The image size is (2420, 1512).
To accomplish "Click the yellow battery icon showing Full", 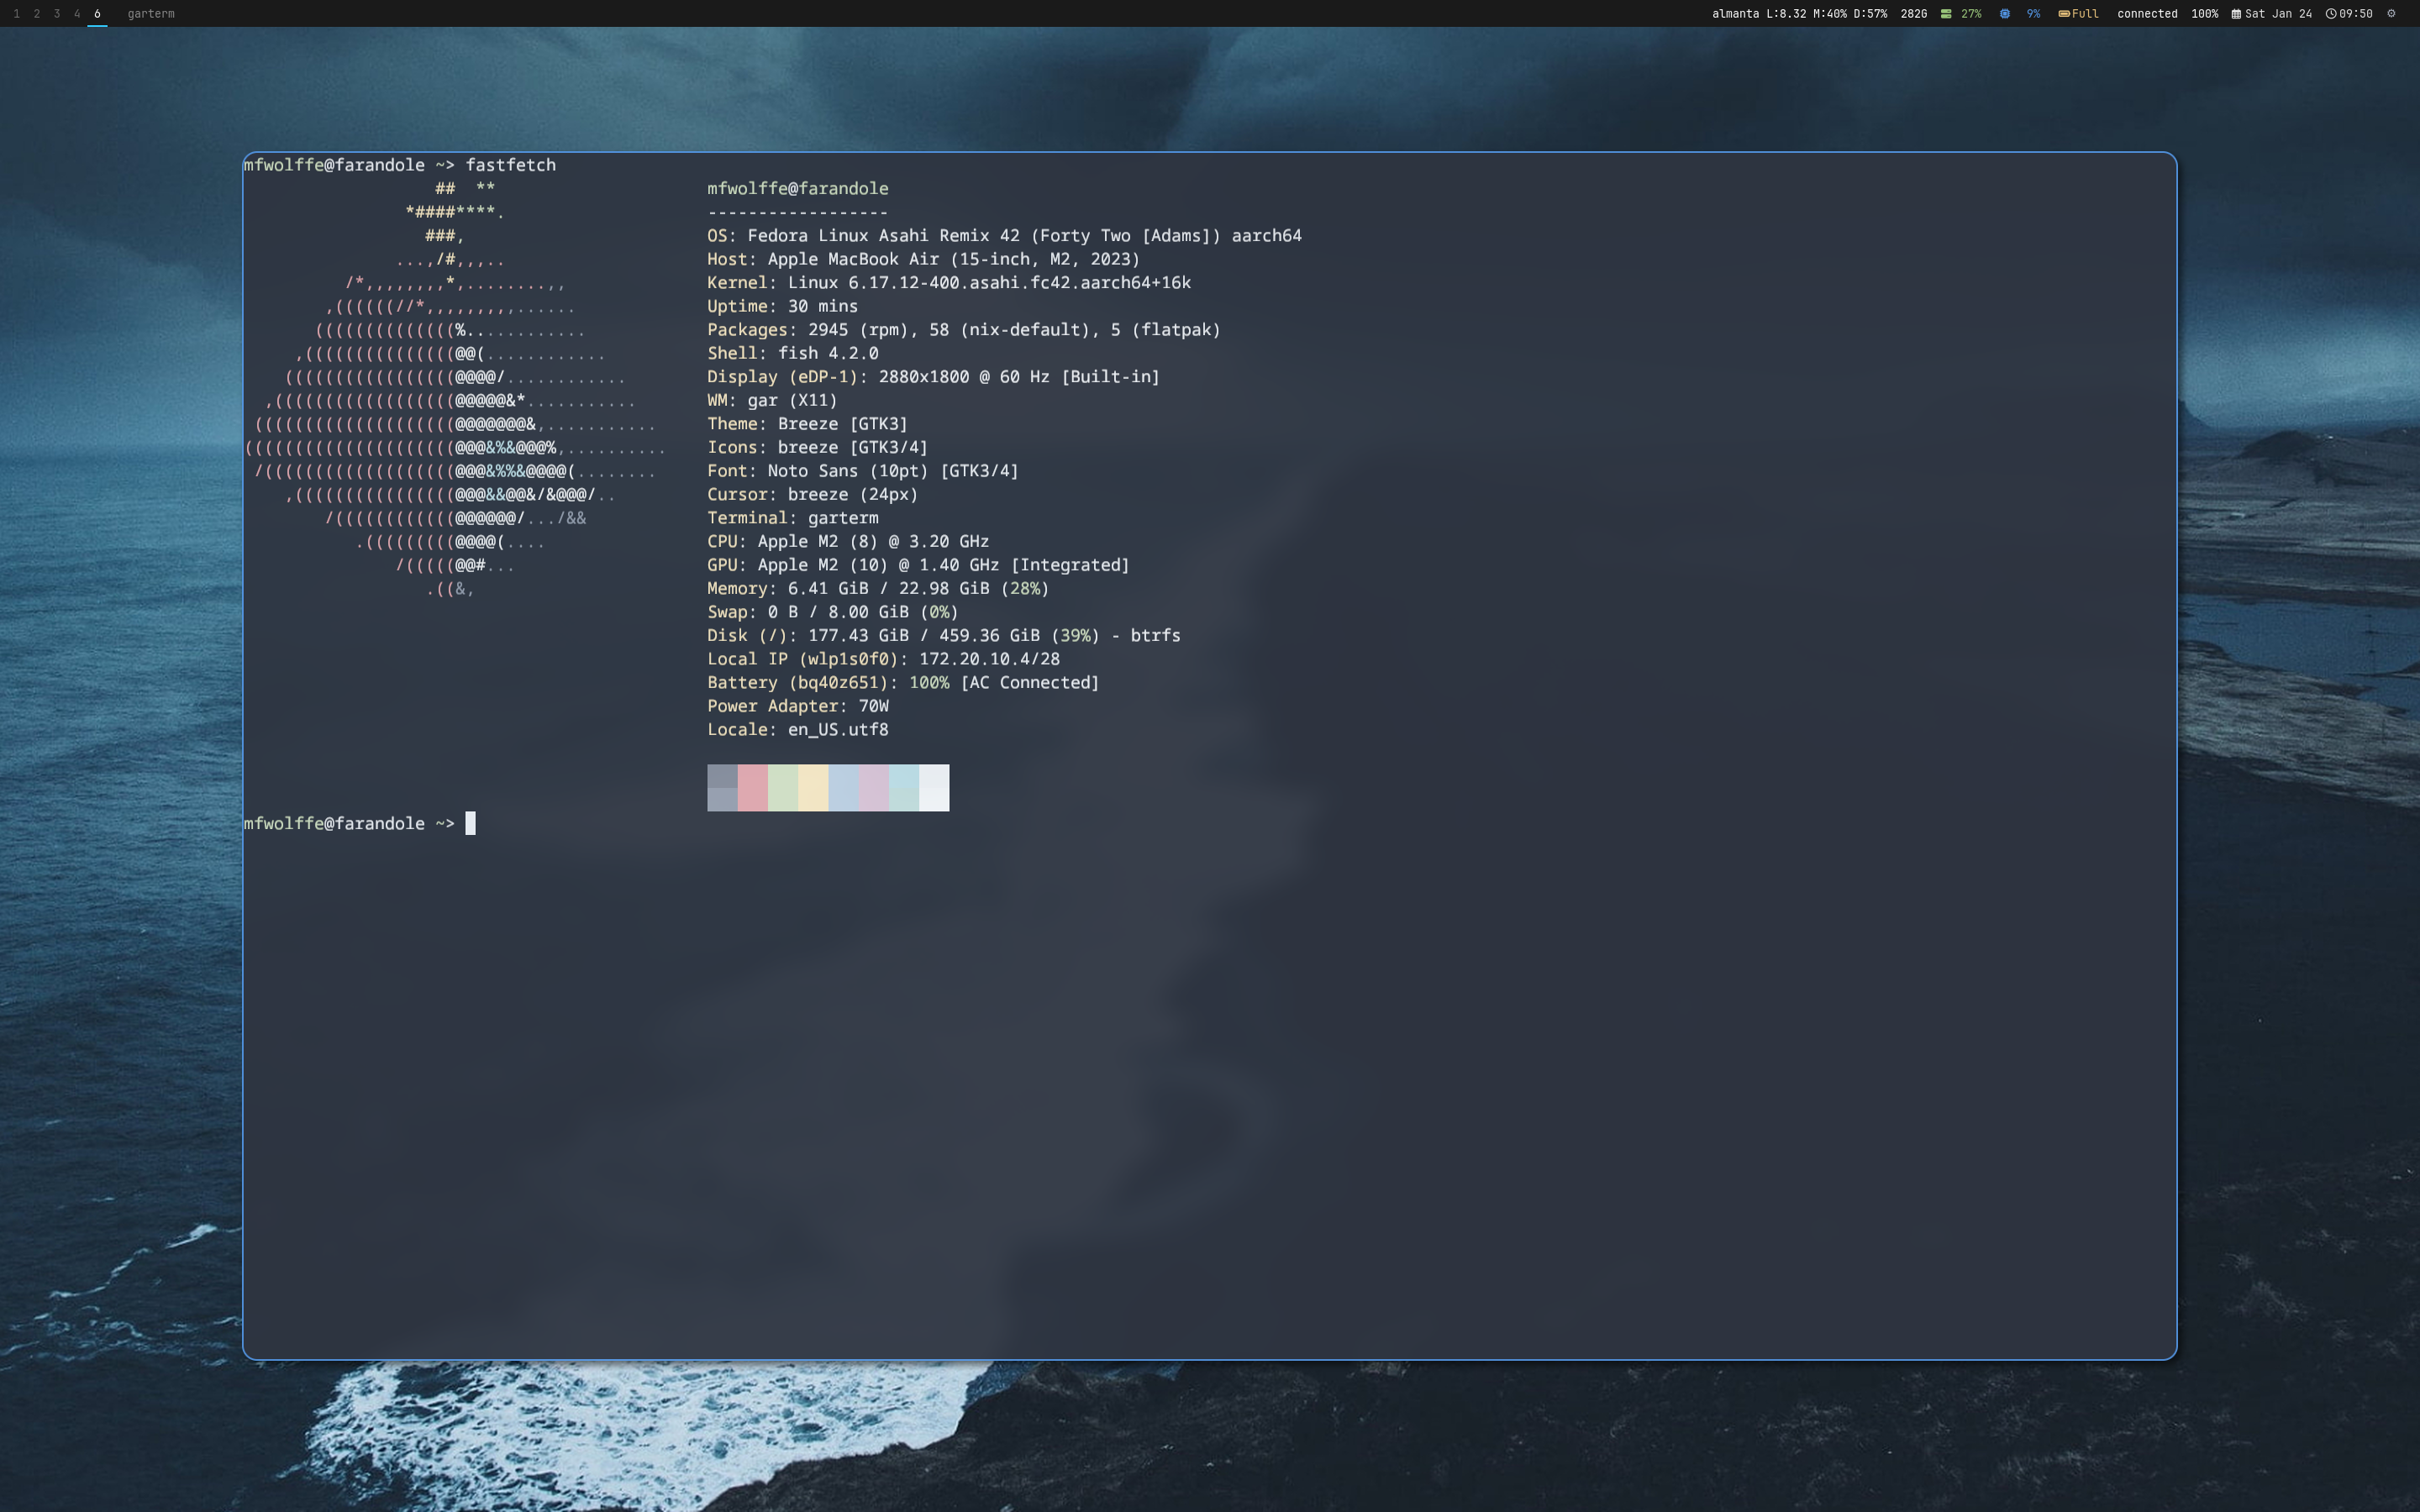I will tap(2065, 14).
